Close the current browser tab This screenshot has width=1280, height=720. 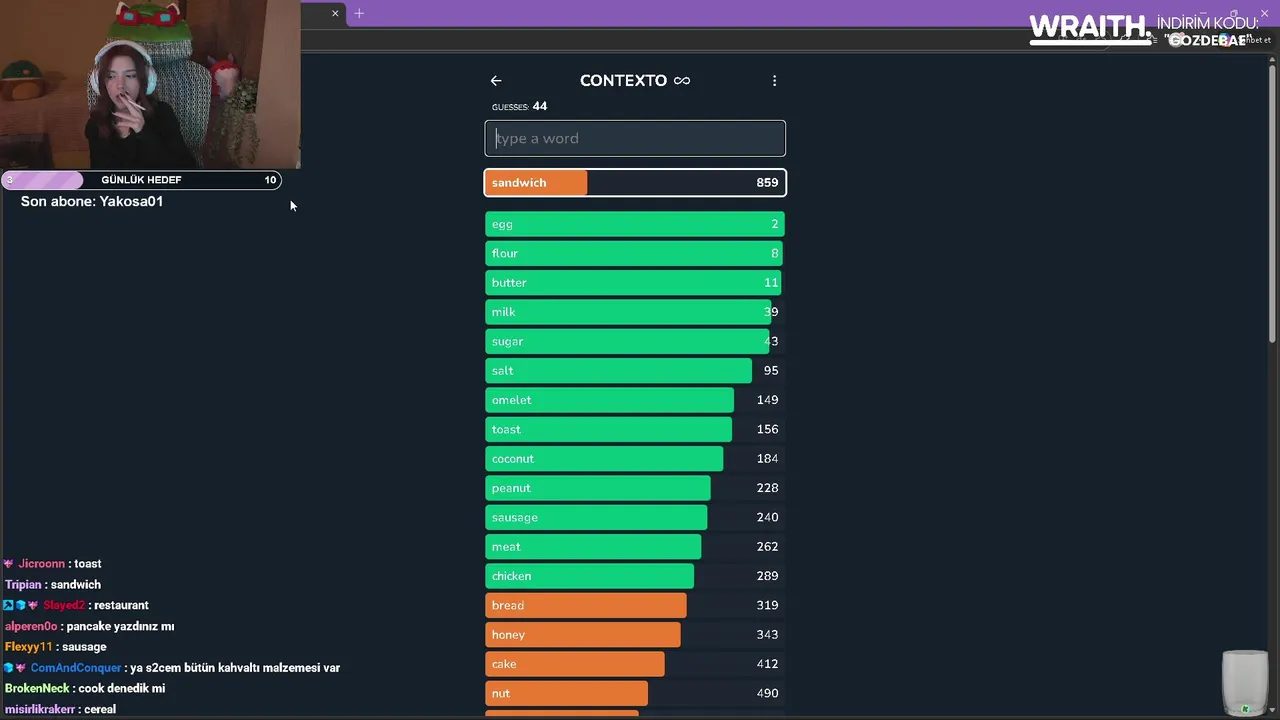click(x=335, y=13)
